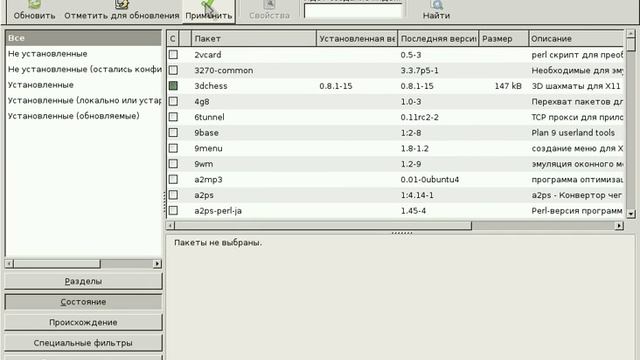Select the 9base package name
640x360 pixels.
(x=207, y=133)
